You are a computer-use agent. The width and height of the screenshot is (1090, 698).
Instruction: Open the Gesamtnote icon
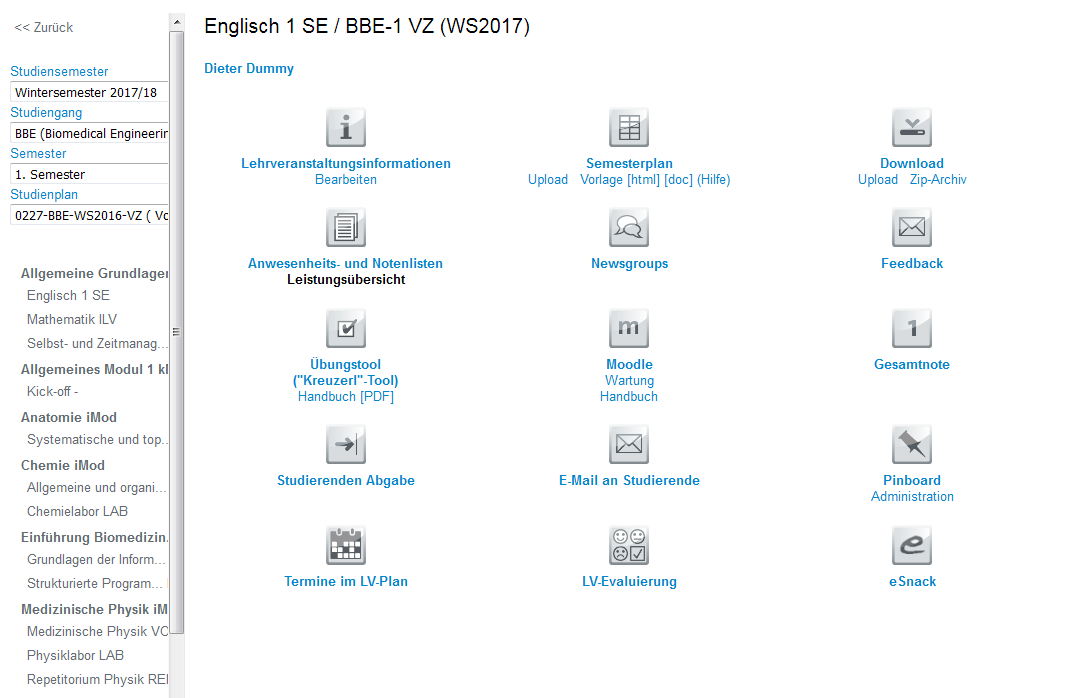[911, 329]
